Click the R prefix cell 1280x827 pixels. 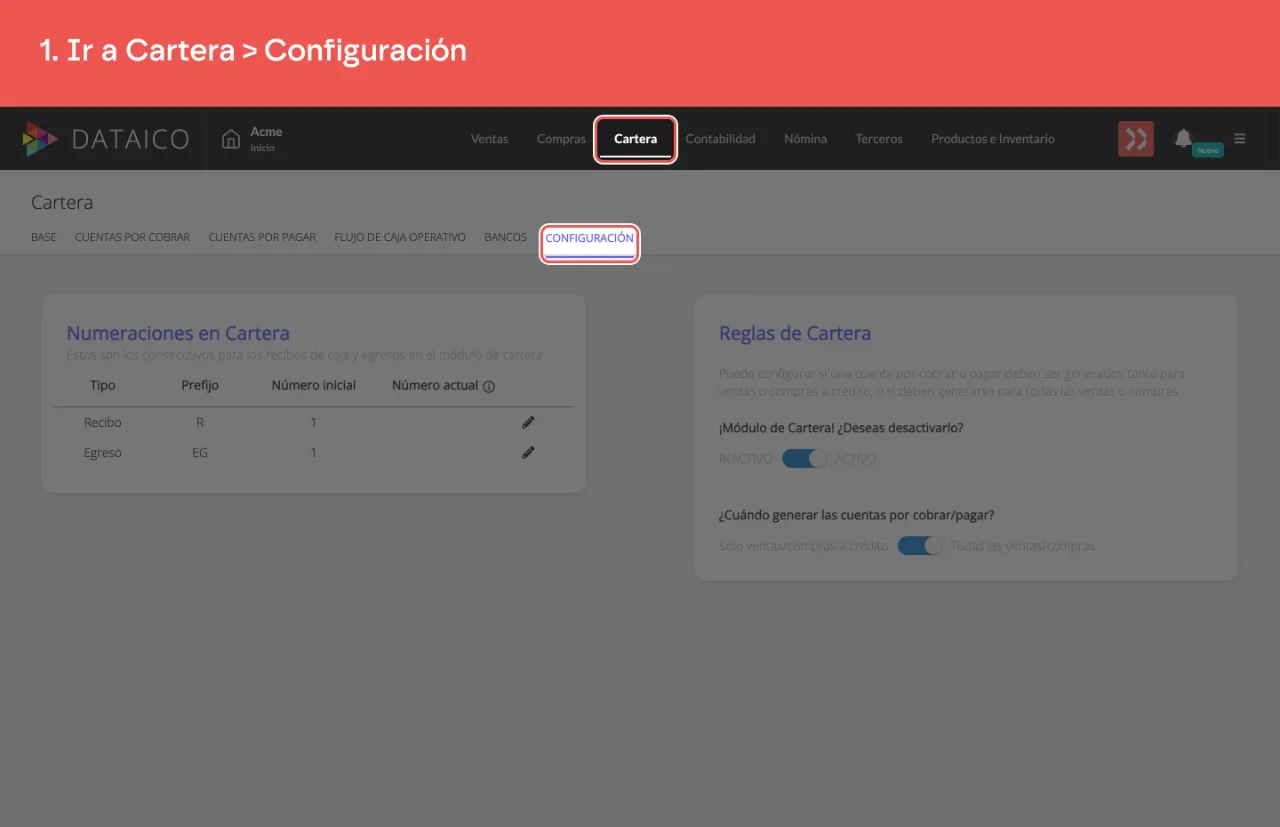click(200, 423)
